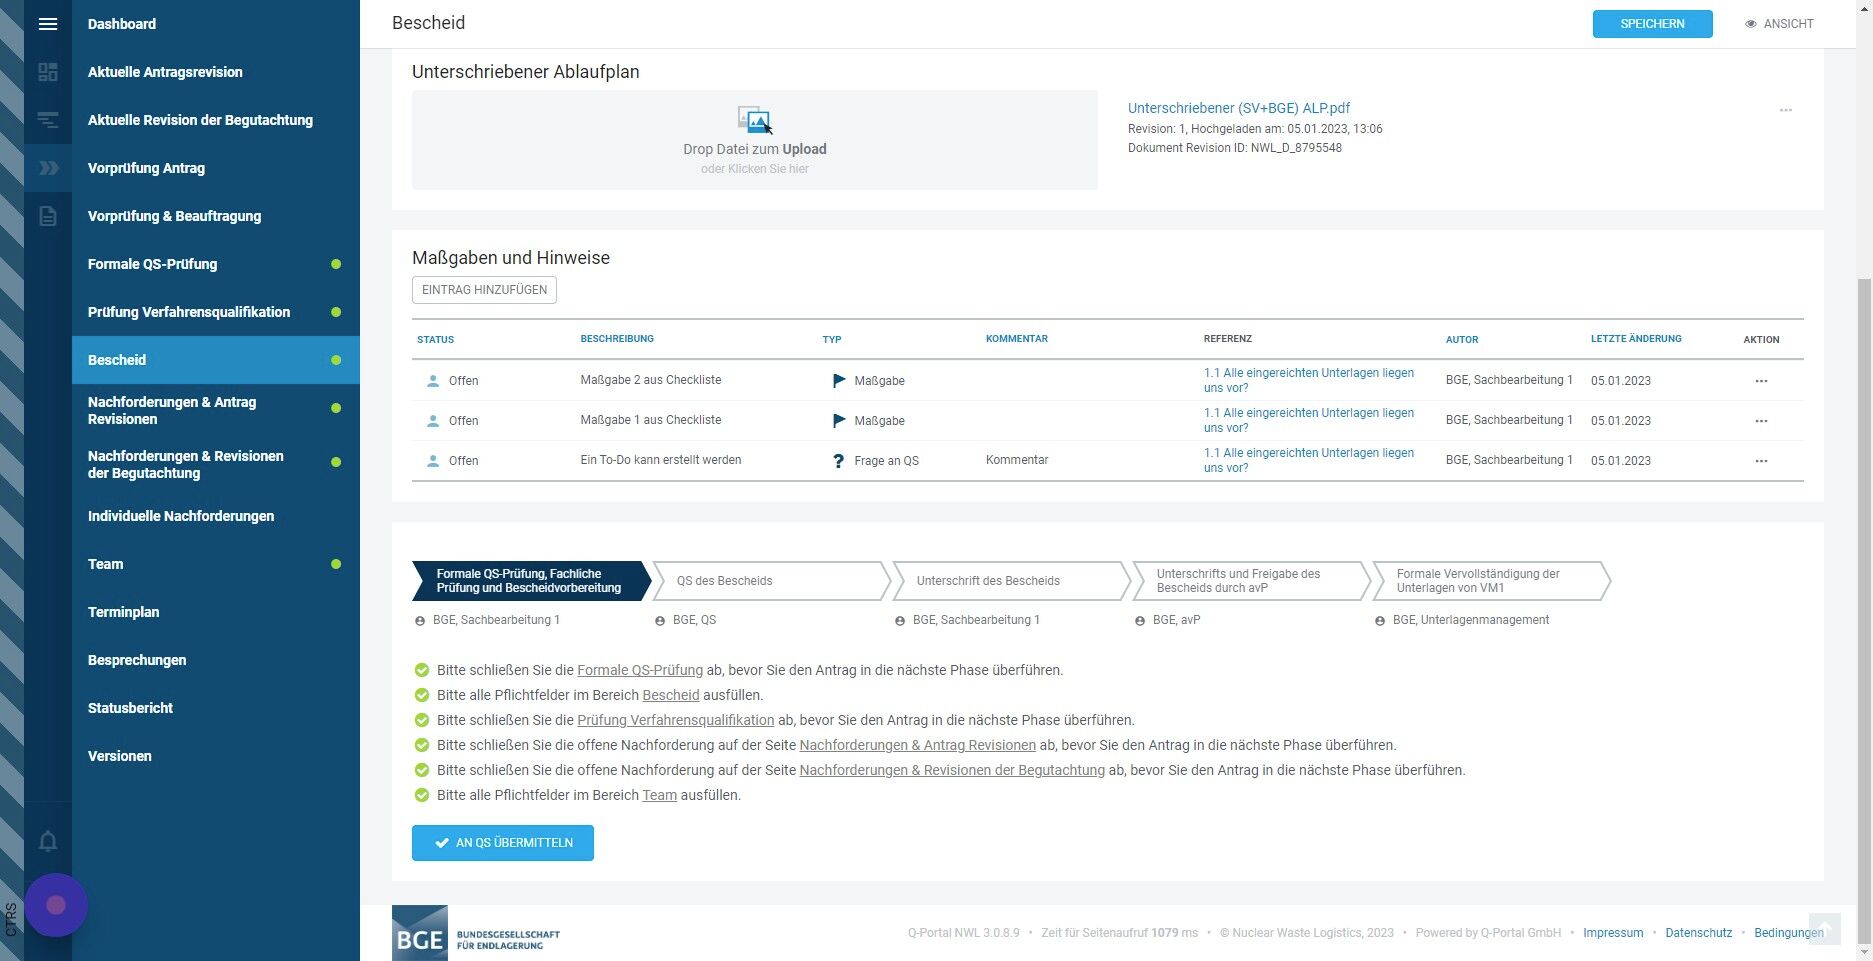This screenshot has height=961, width=1873.
Task: Select the QS des Bescheids phase step
Action: coord(771,581)
